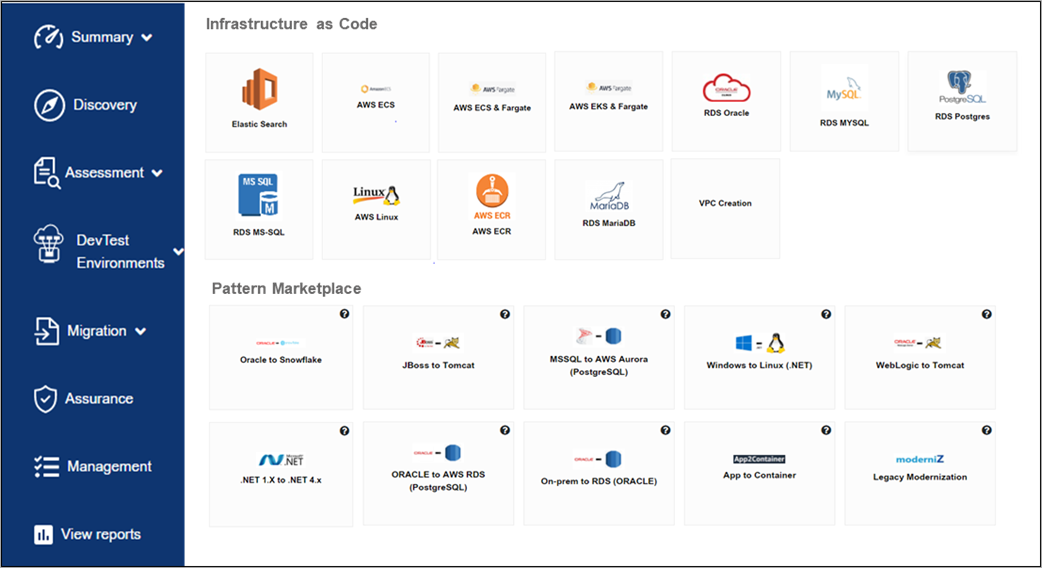
Task: Open the Discovery sidebar item
Action: 85,105
